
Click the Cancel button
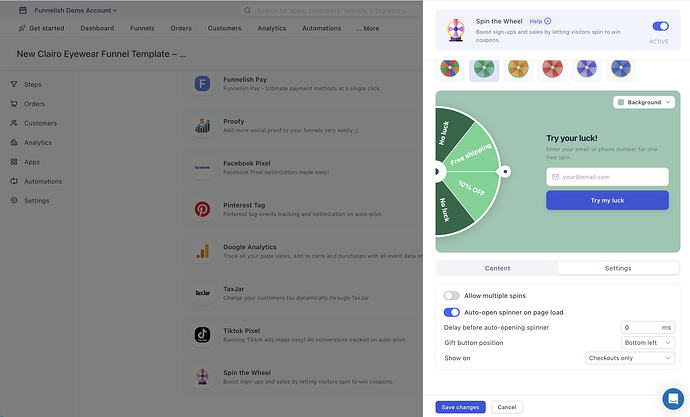[507, 407]
